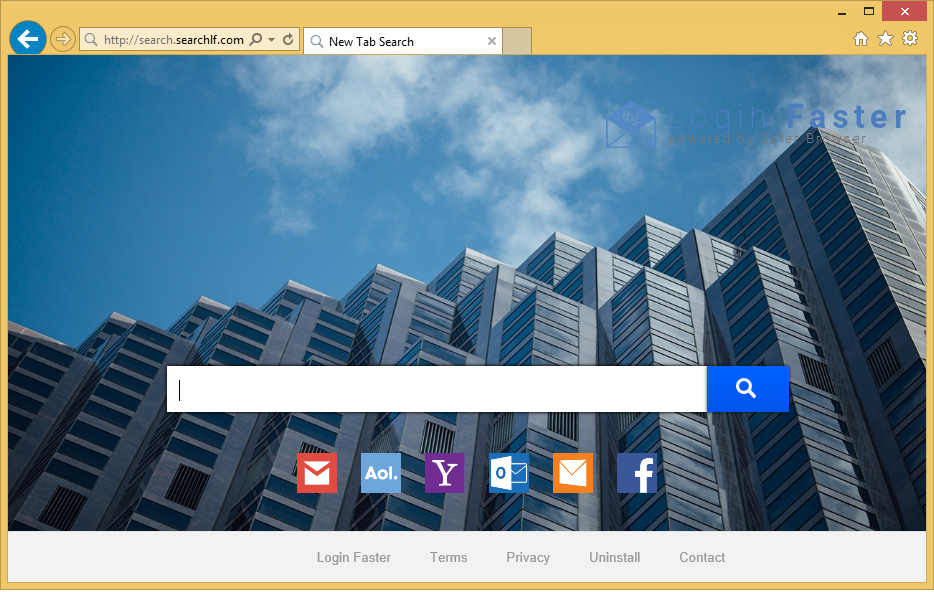Open the Tools gear menu
This screenshot has width=934, height=592.
[910, 39]
